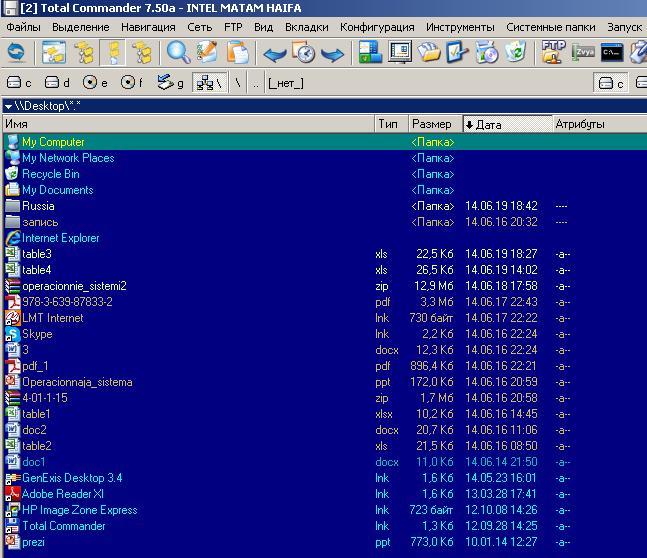The height and width of the screenshot is (558, 647).
Task: Open the \\Desktop\ path dropdown arrow
Action: [x=8, y=105]
